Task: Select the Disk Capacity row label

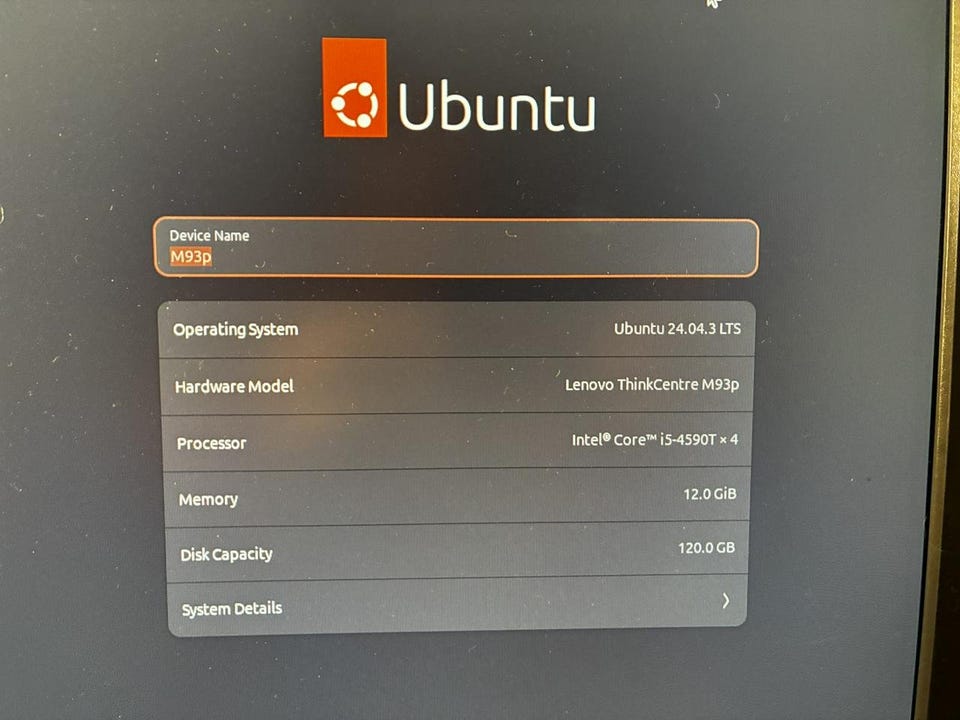Action: [x=227, y=555]
